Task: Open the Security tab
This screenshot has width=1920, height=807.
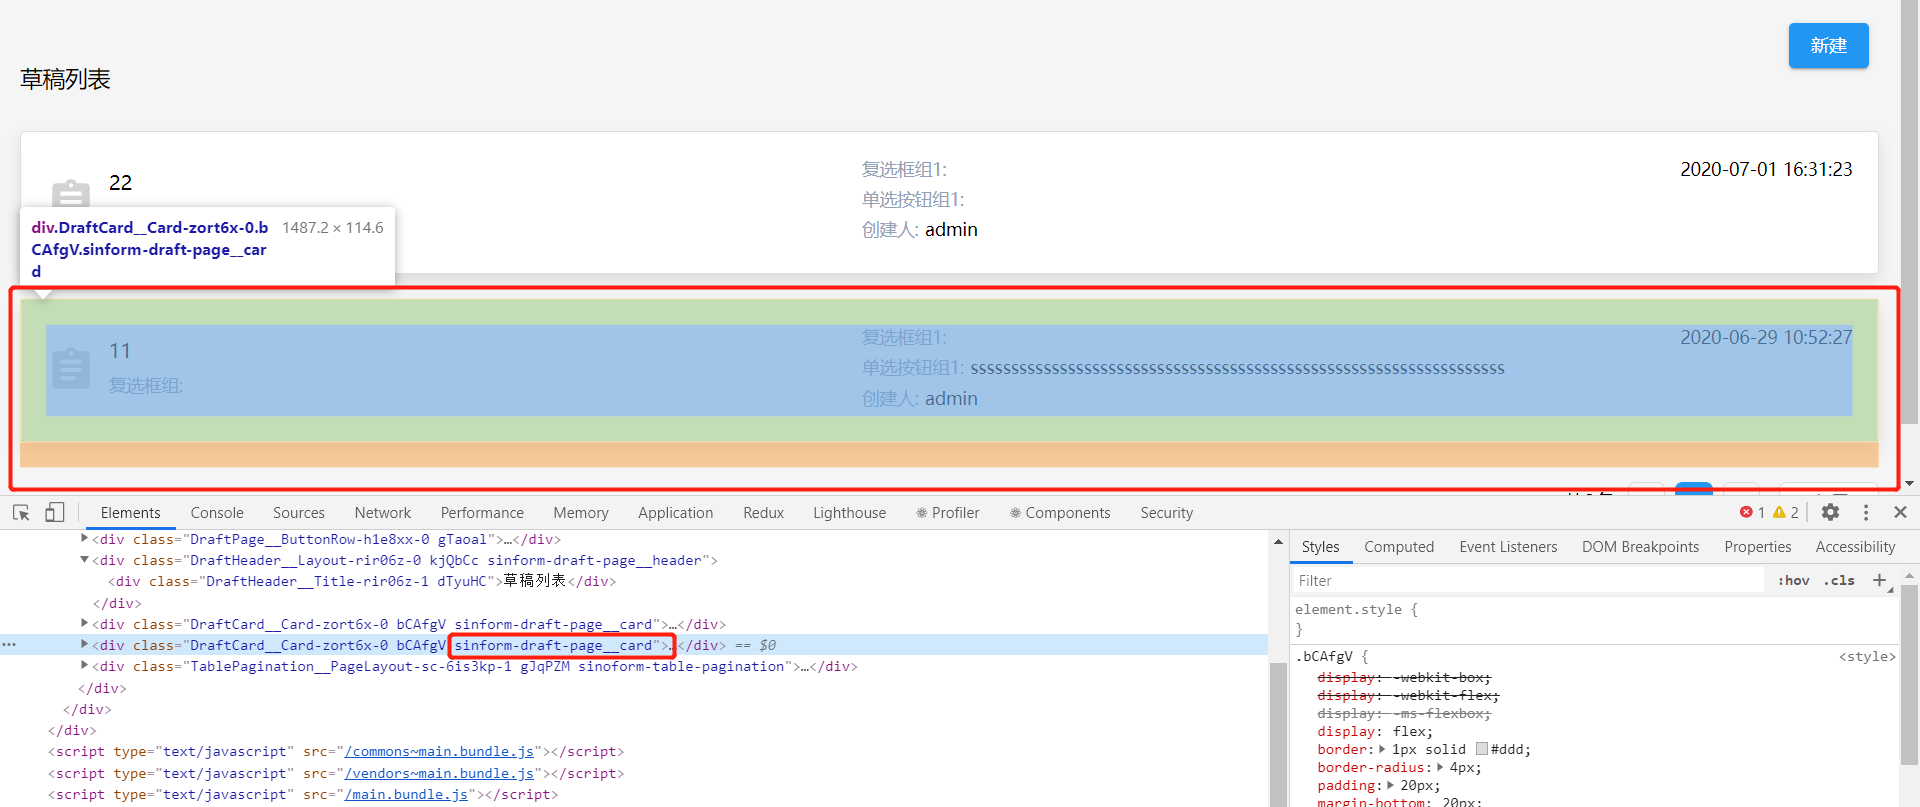Action: [x=1167, y=513]
